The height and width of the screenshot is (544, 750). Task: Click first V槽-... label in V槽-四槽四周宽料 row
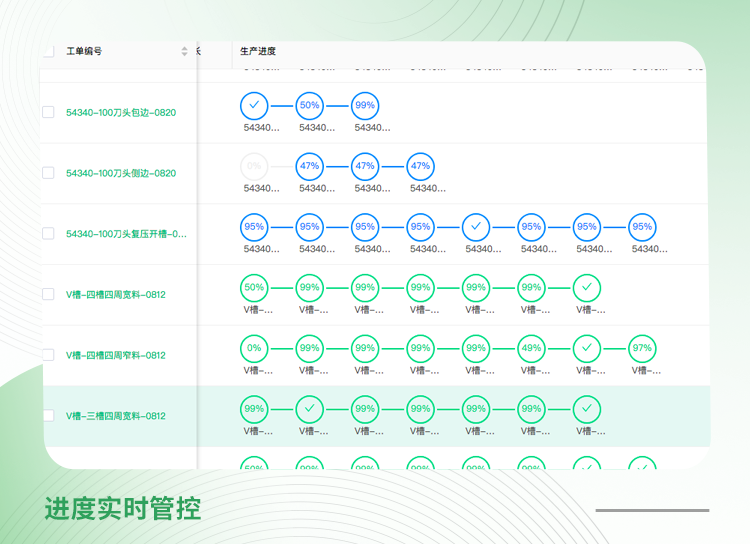pos(258,311)
